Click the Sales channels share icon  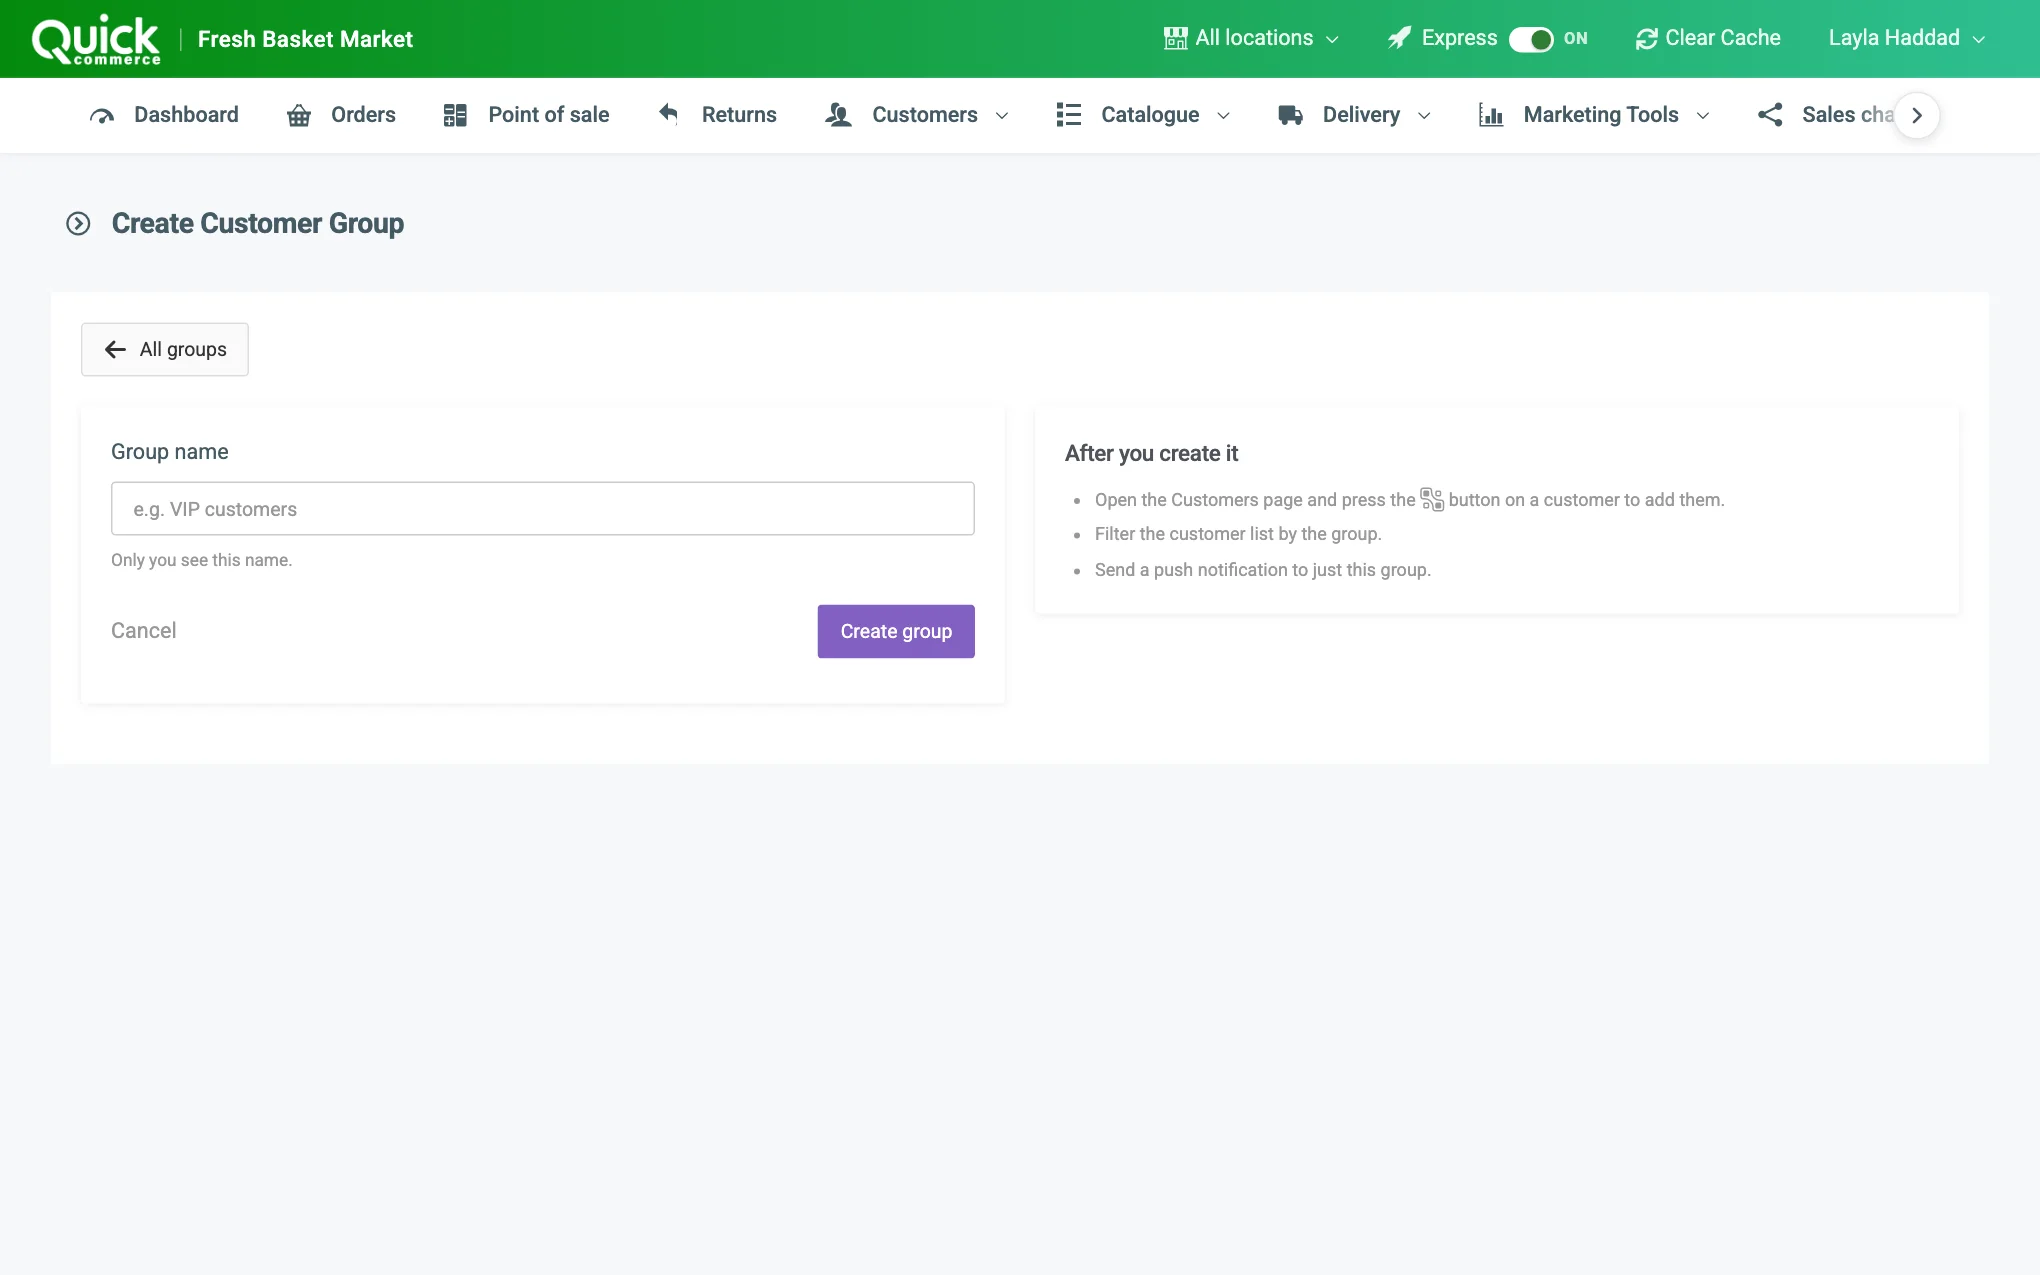1770,115
